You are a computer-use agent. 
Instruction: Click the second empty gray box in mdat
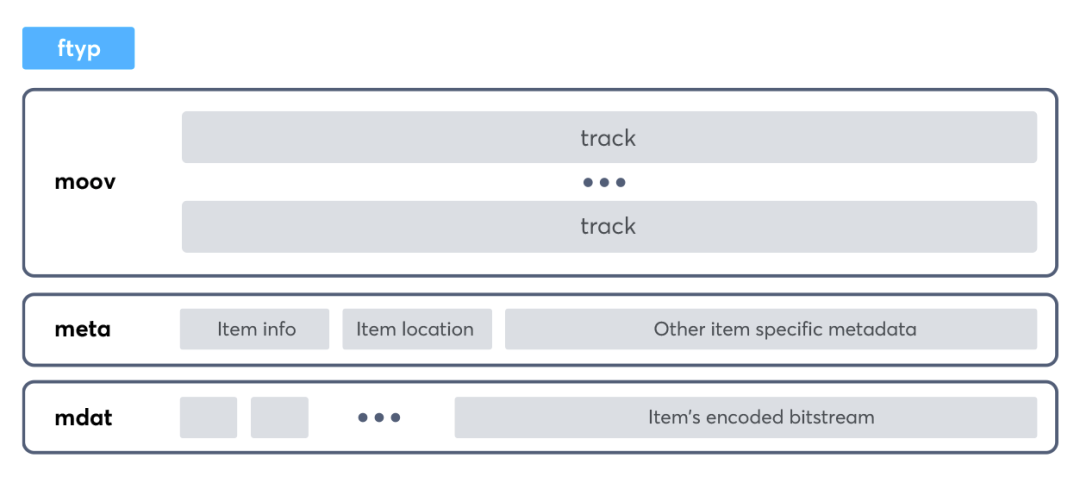point(279,417)
